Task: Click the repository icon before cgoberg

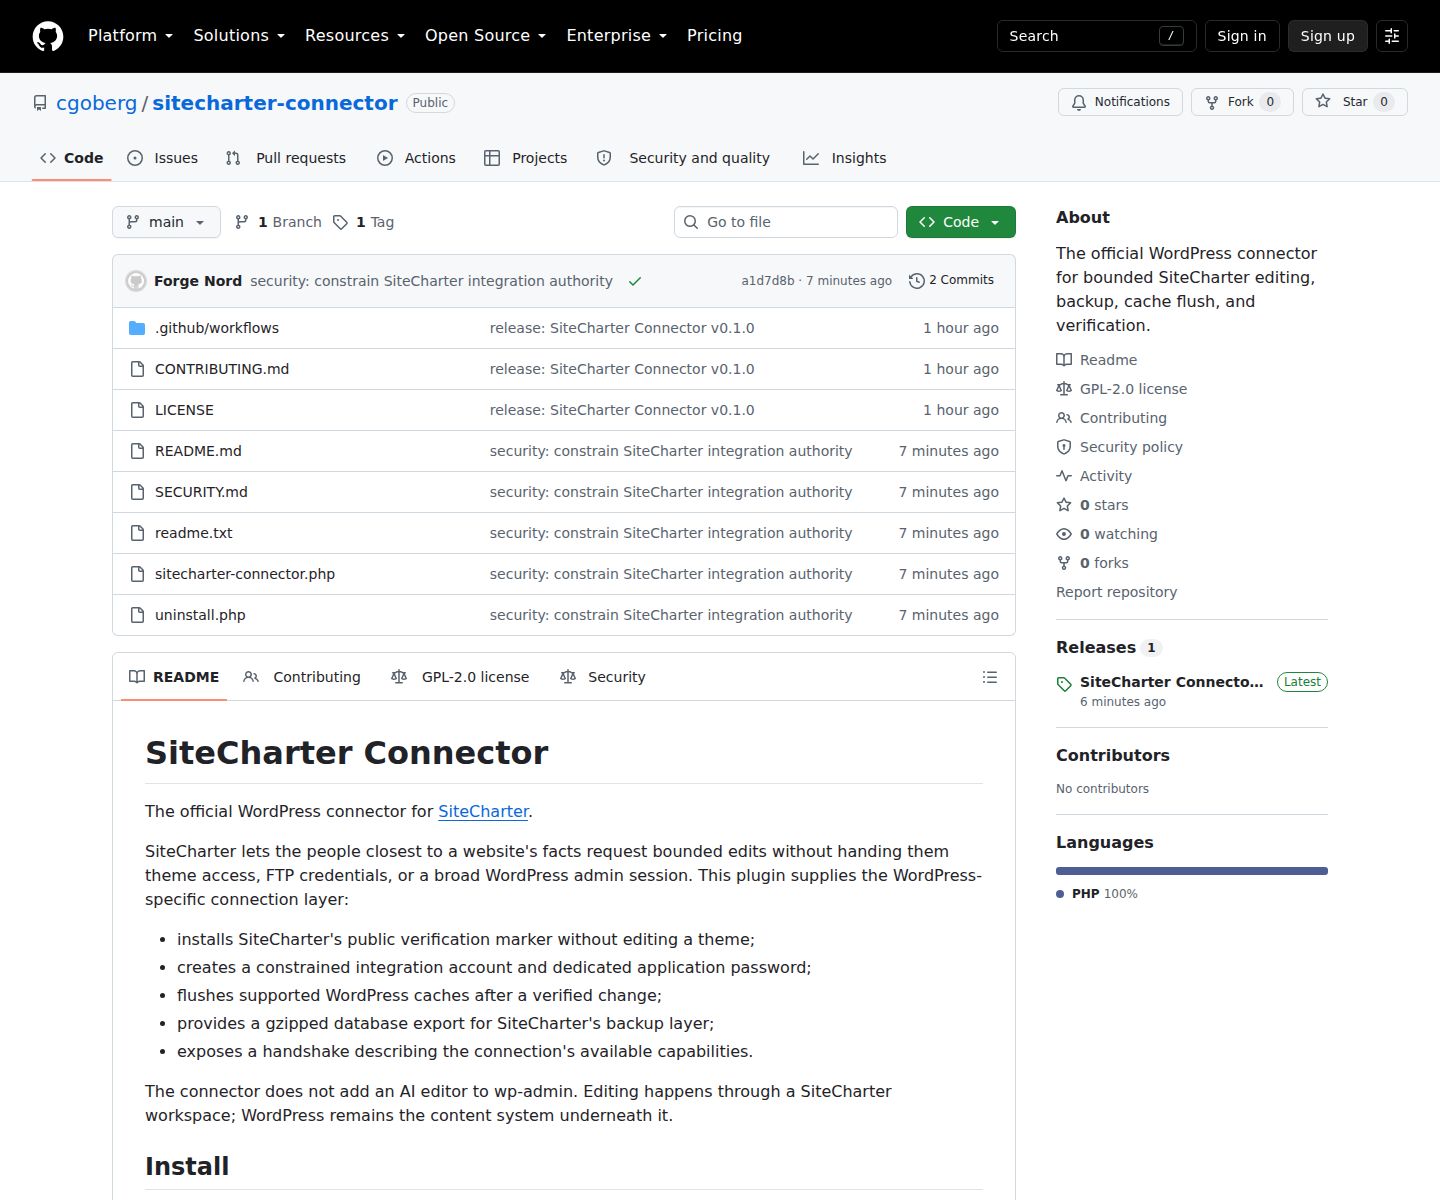Action: click(x=40, y=103)
